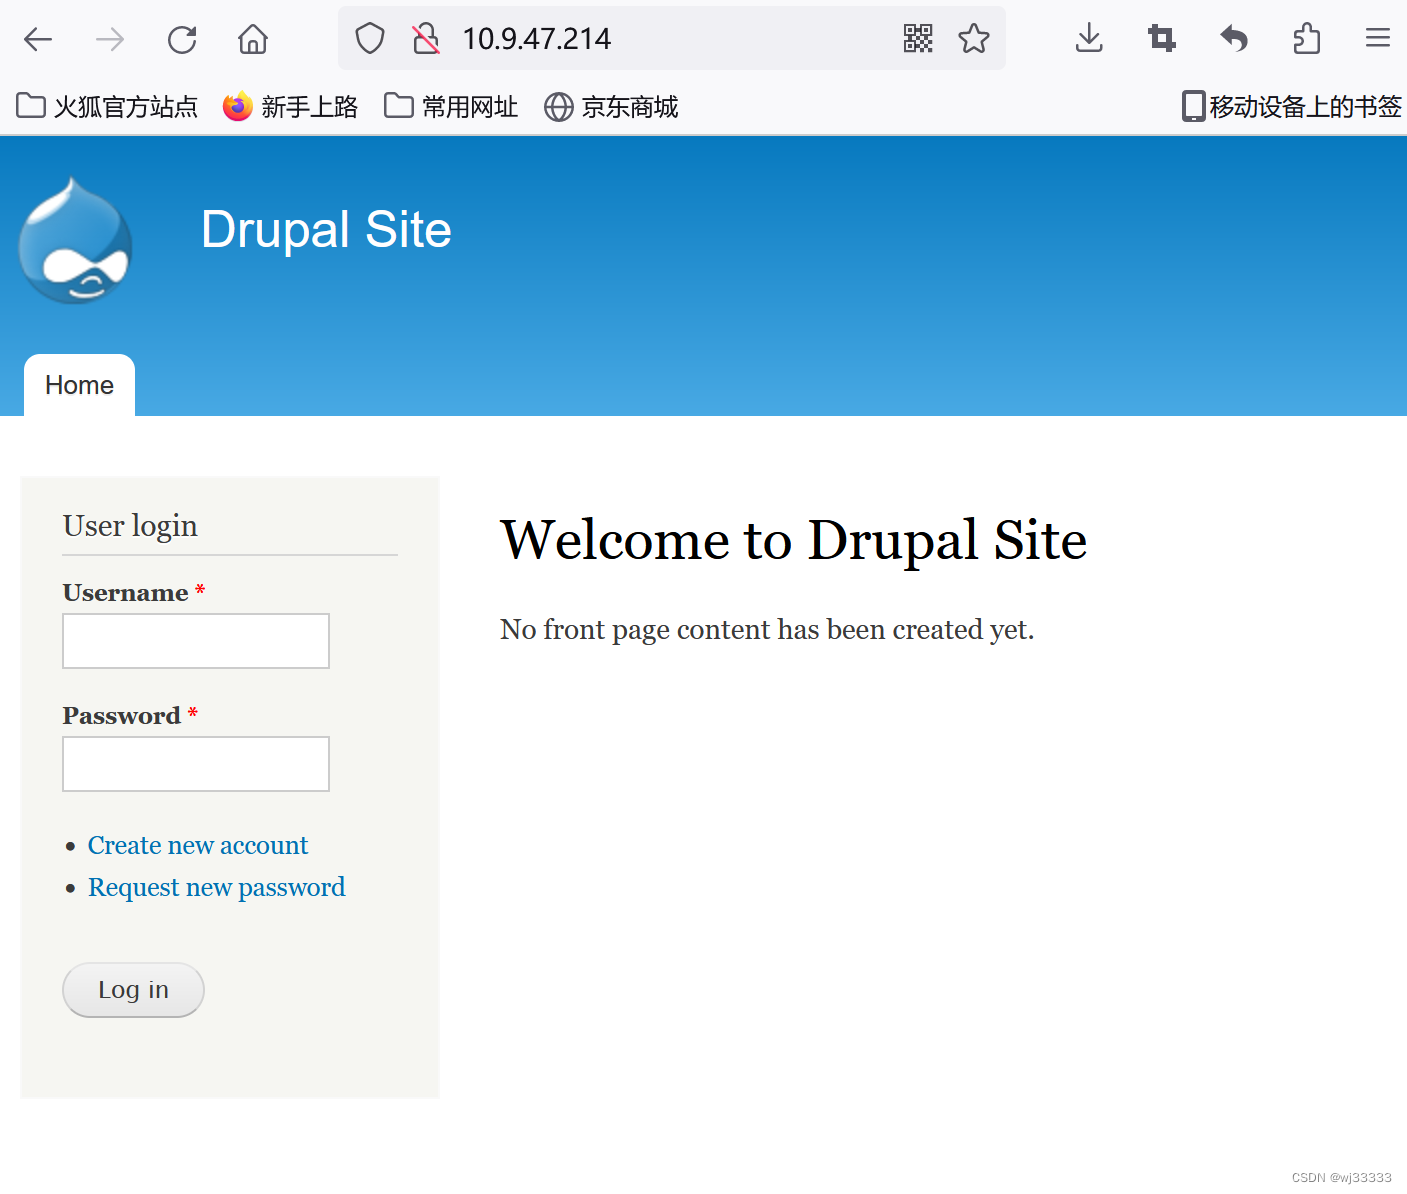Screen dimensions: 1407x1194
Task: Reload the current page
Action: (181, 39)
